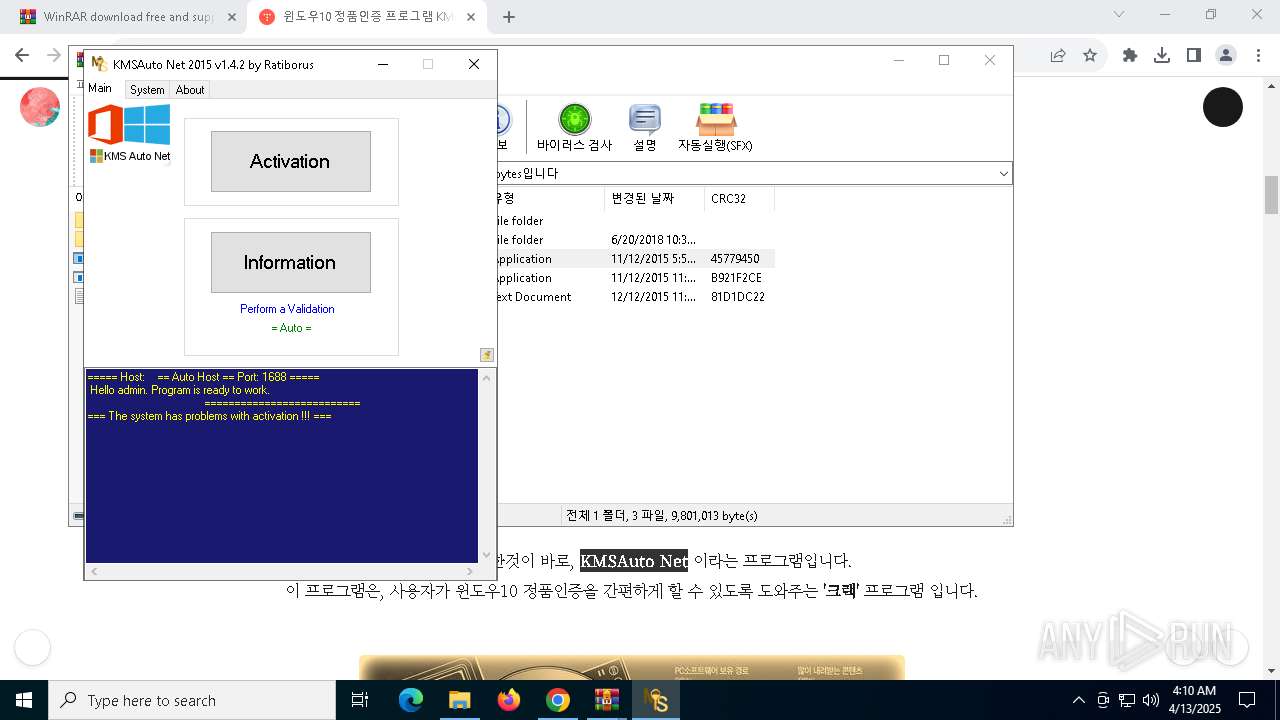Go back in the browser
Screen dimensions: 1280x720
click(x=22, y=56)
